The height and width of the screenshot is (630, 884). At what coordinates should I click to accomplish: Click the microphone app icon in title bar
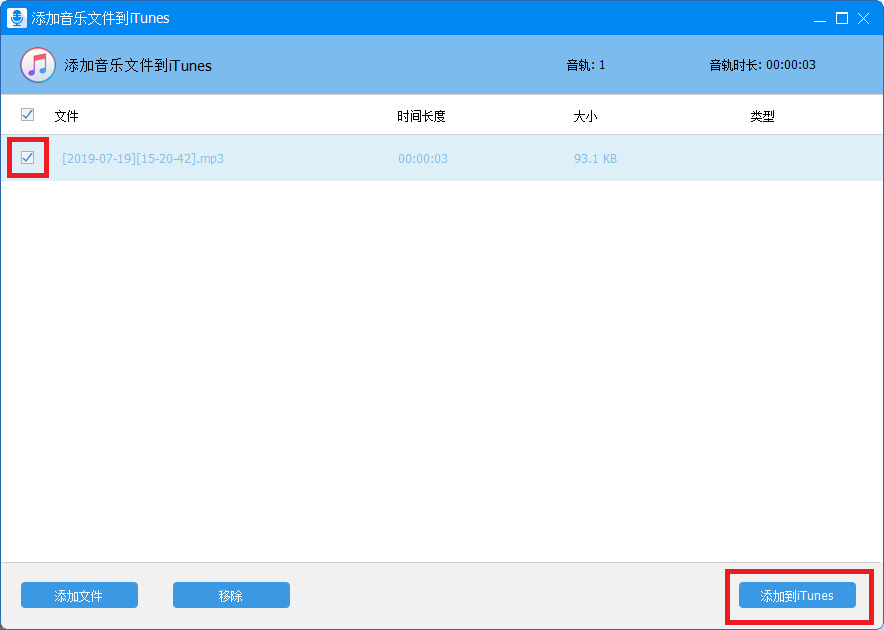click(17, 18)
